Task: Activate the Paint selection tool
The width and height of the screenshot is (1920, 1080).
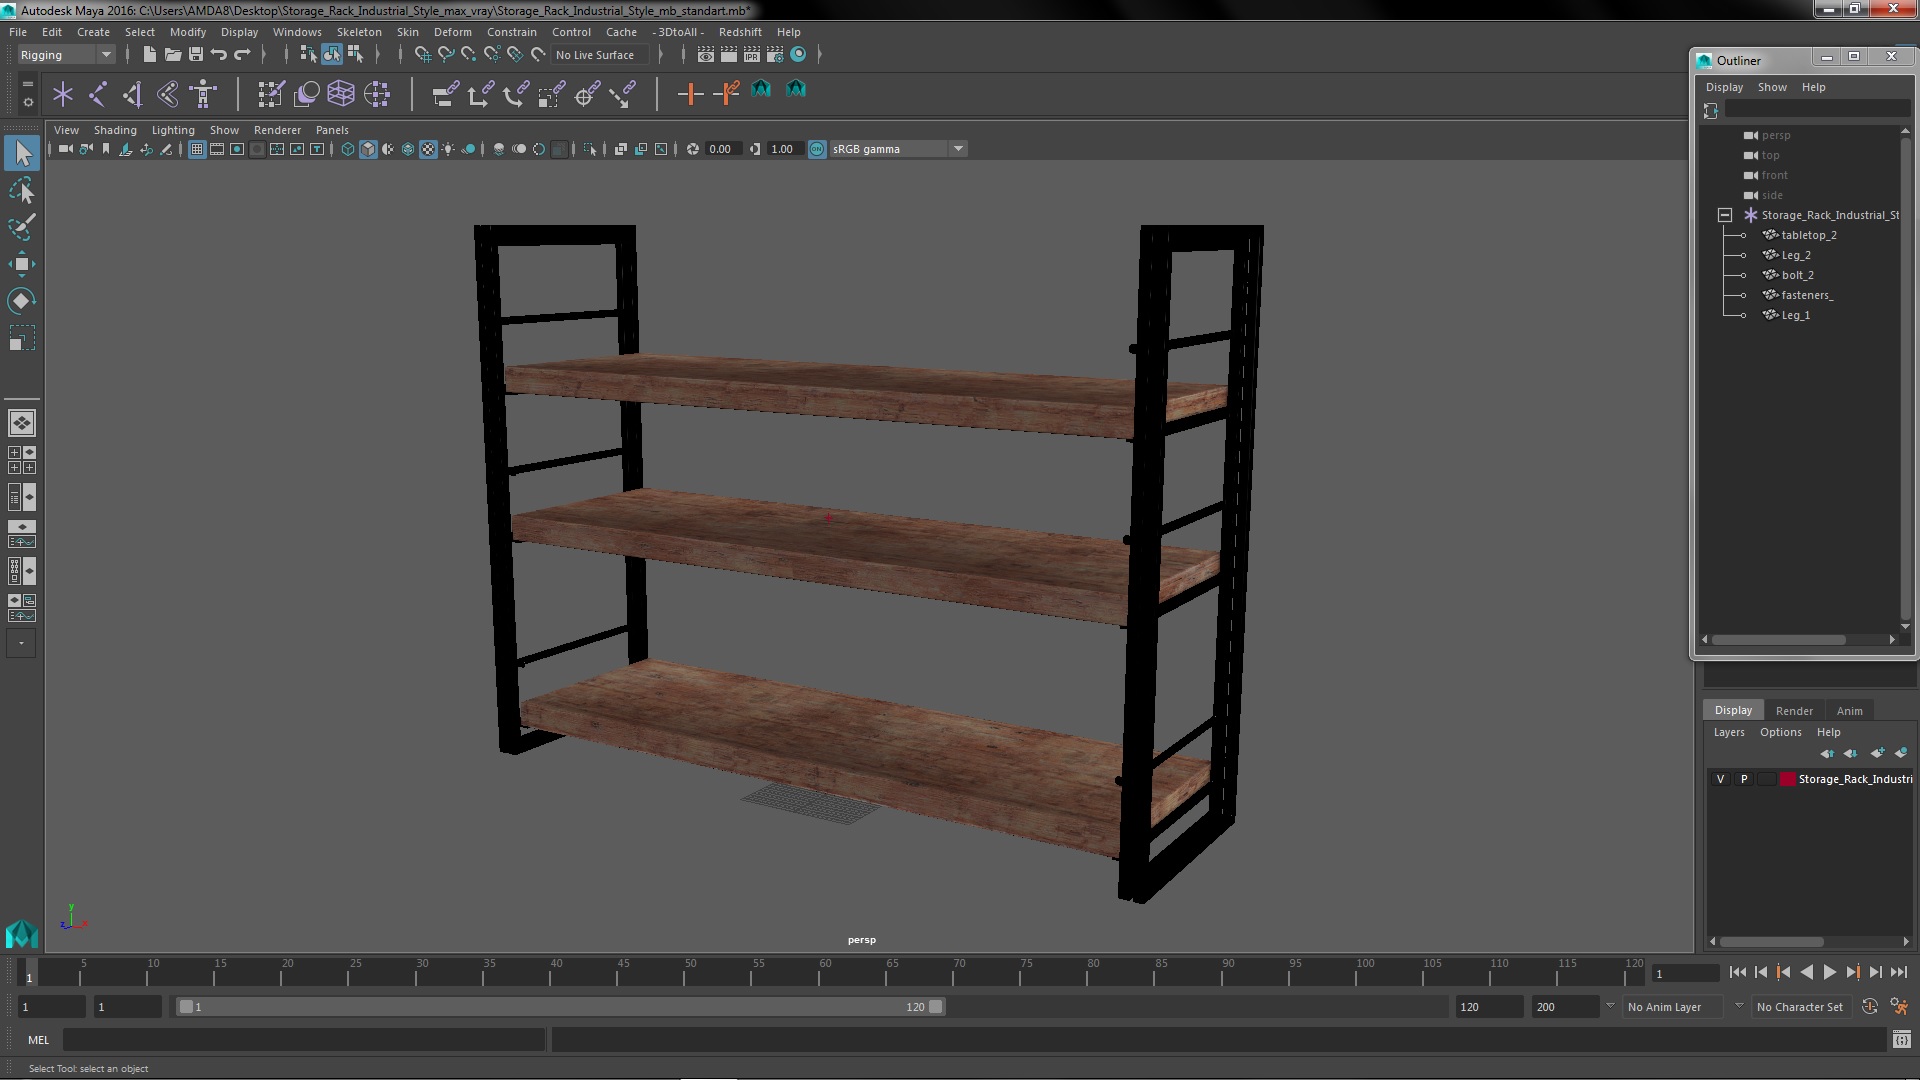Action: [x=22, y=227]
